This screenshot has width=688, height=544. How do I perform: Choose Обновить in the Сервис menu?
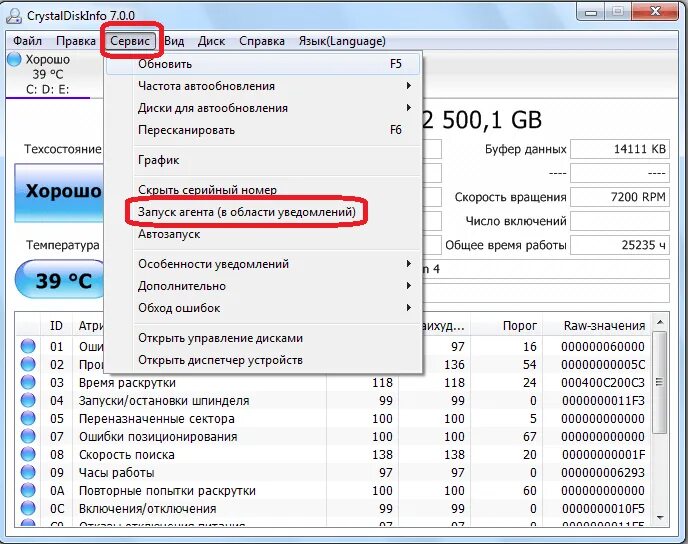(x=263, y=64)
